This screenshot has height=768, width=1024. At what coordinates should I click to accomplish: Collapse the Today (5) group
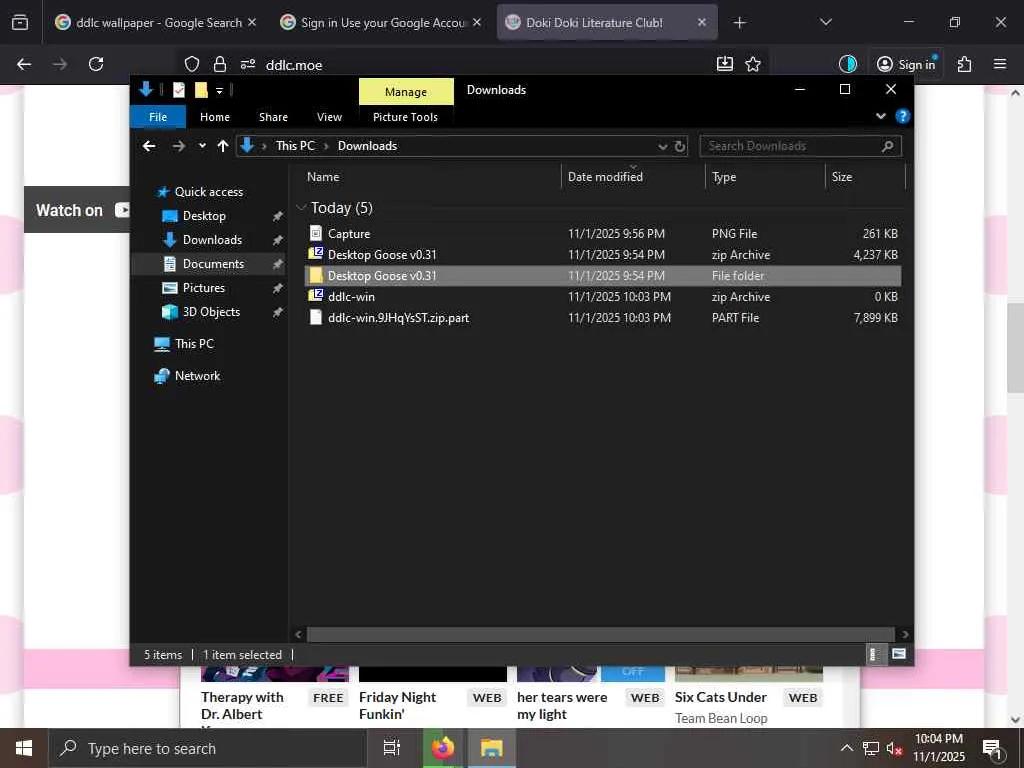[x=301, y=208]
